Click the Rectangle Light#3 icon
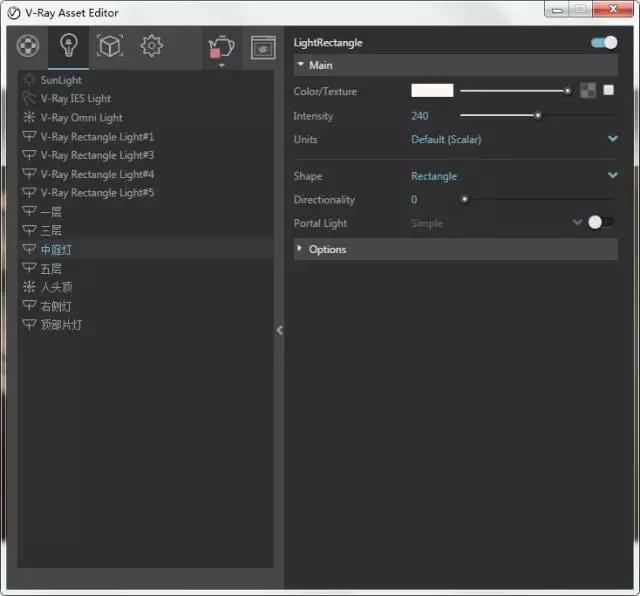Screen dimensions: 640x596 point(29,155)
